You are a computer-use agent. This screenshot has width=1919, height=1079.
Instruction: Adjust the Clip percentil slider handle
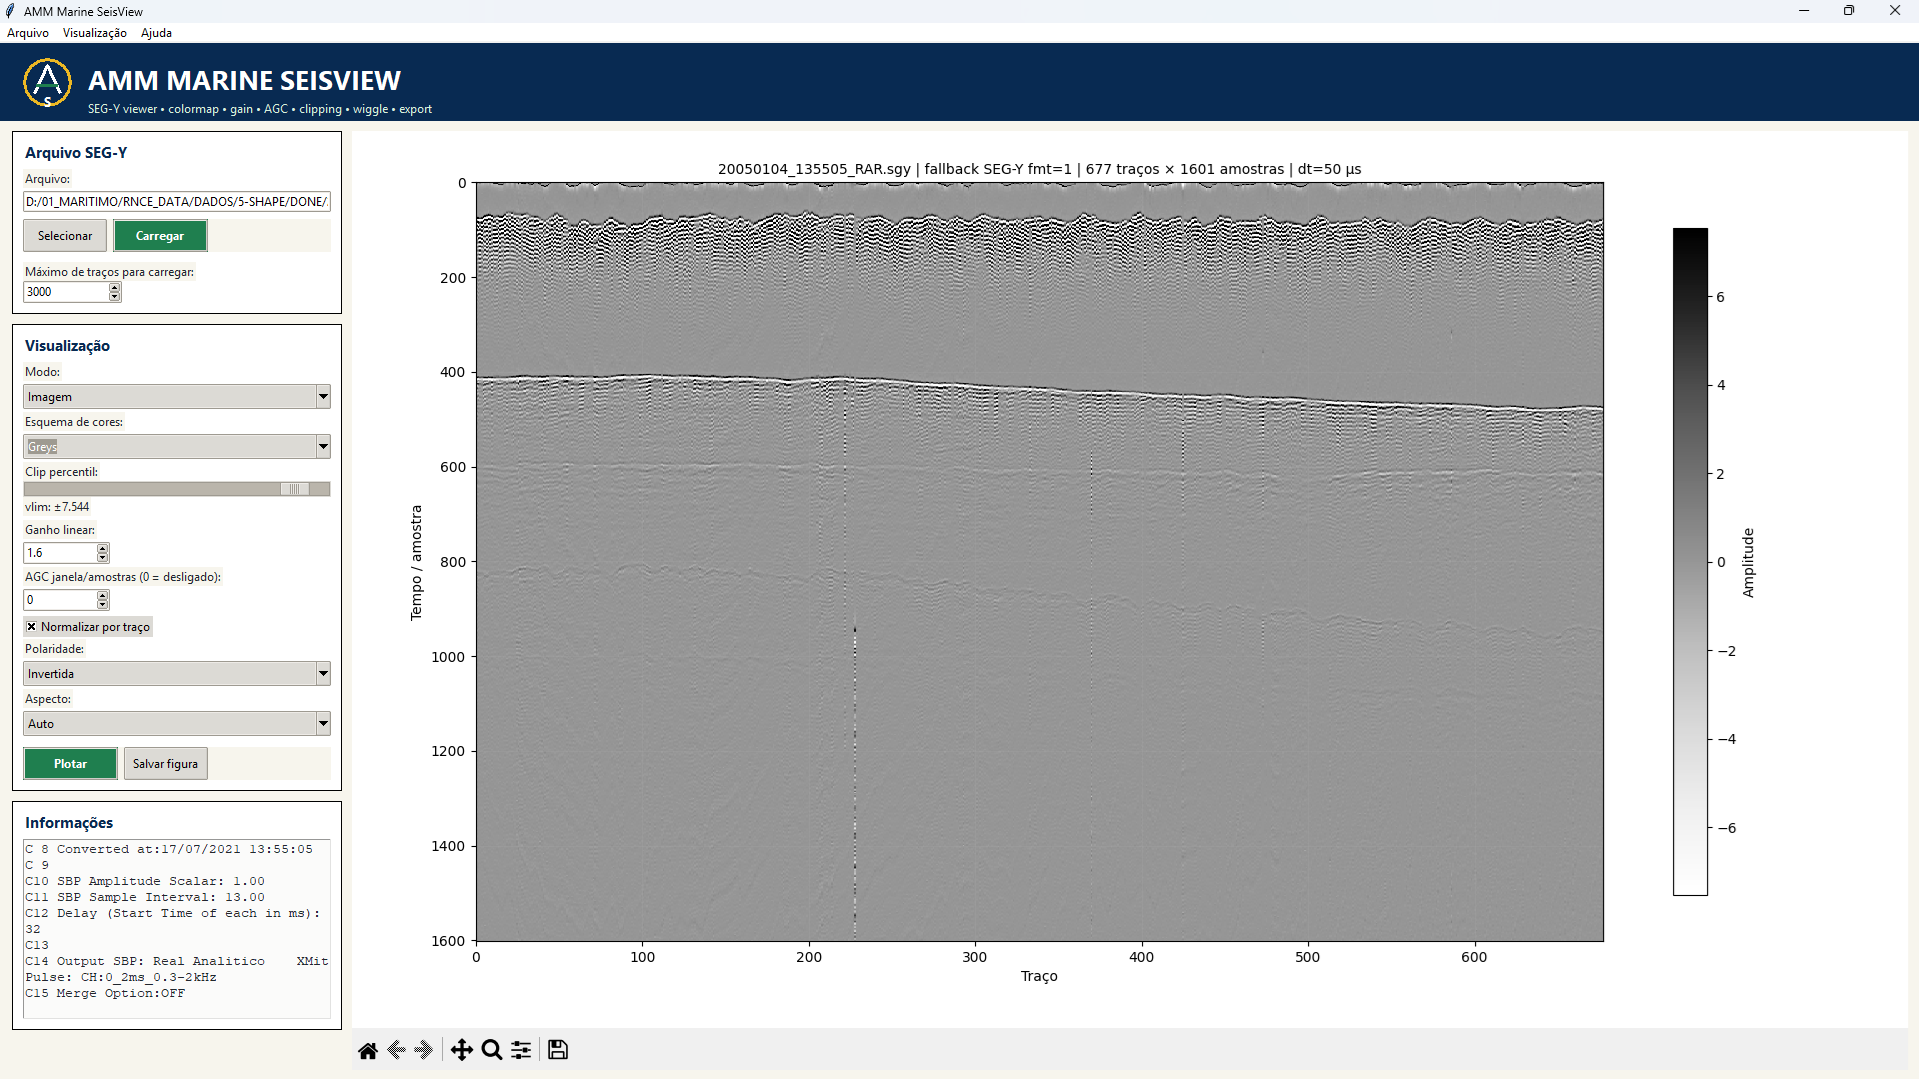tap(295, 489)
